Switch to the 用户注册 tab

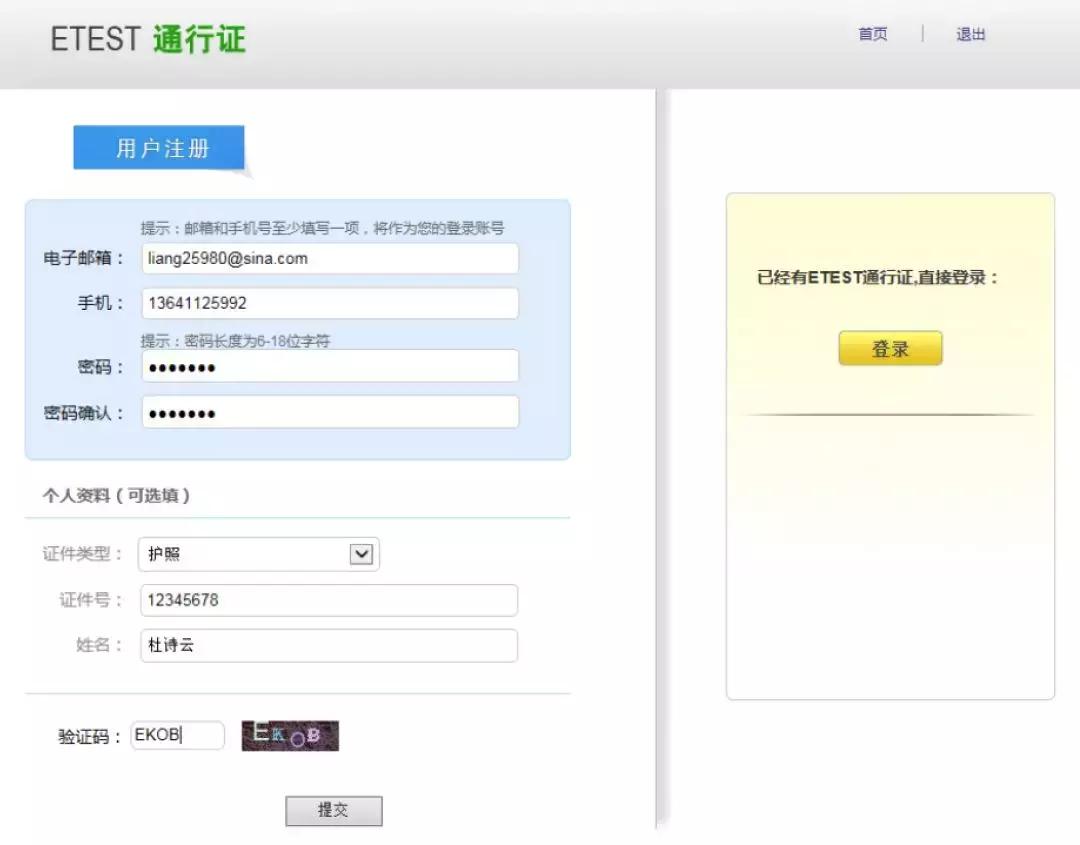click(158, 146)
